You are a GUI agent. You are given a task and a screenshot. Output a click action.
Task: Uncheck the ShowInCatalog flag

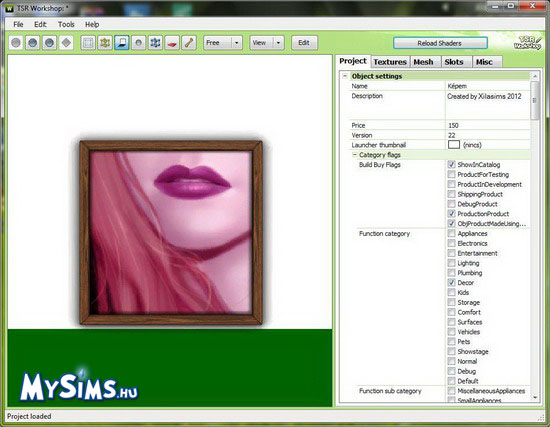452,165
